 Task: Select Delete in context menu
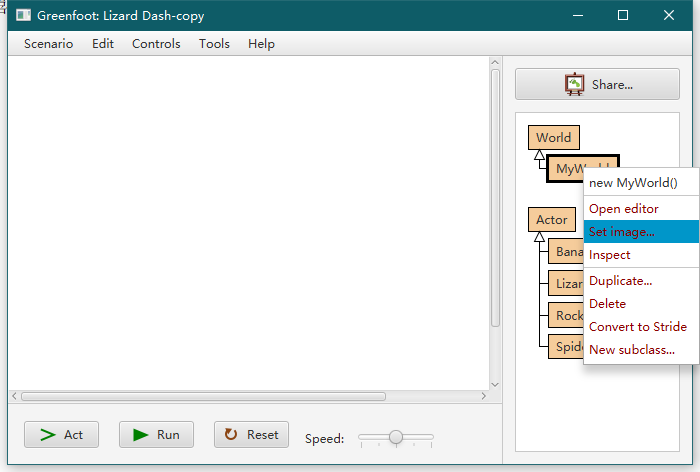click(x=641, y=304)
